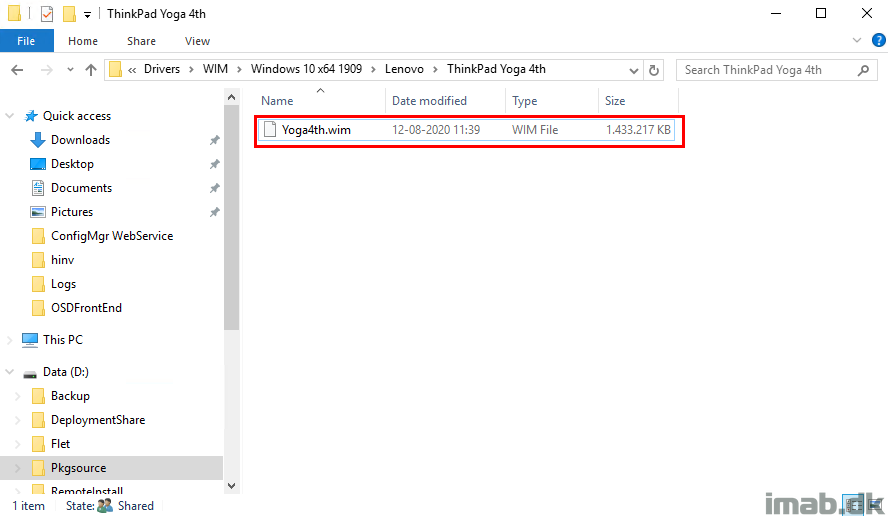Switch to the Share ribbon tab
Screen dimensions: 888x516
tap(141, 41)
